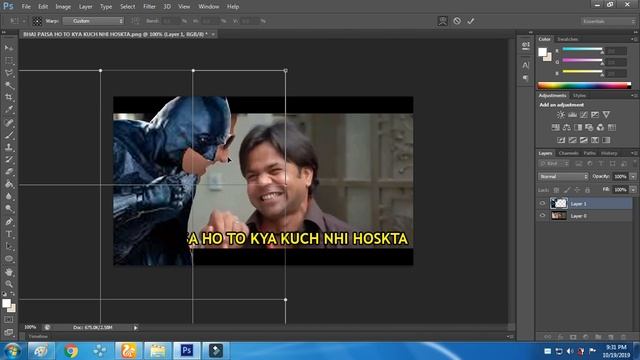Add a Levels adjustment
The height and width of the screenshot is (360, 640).
point(572,115)
